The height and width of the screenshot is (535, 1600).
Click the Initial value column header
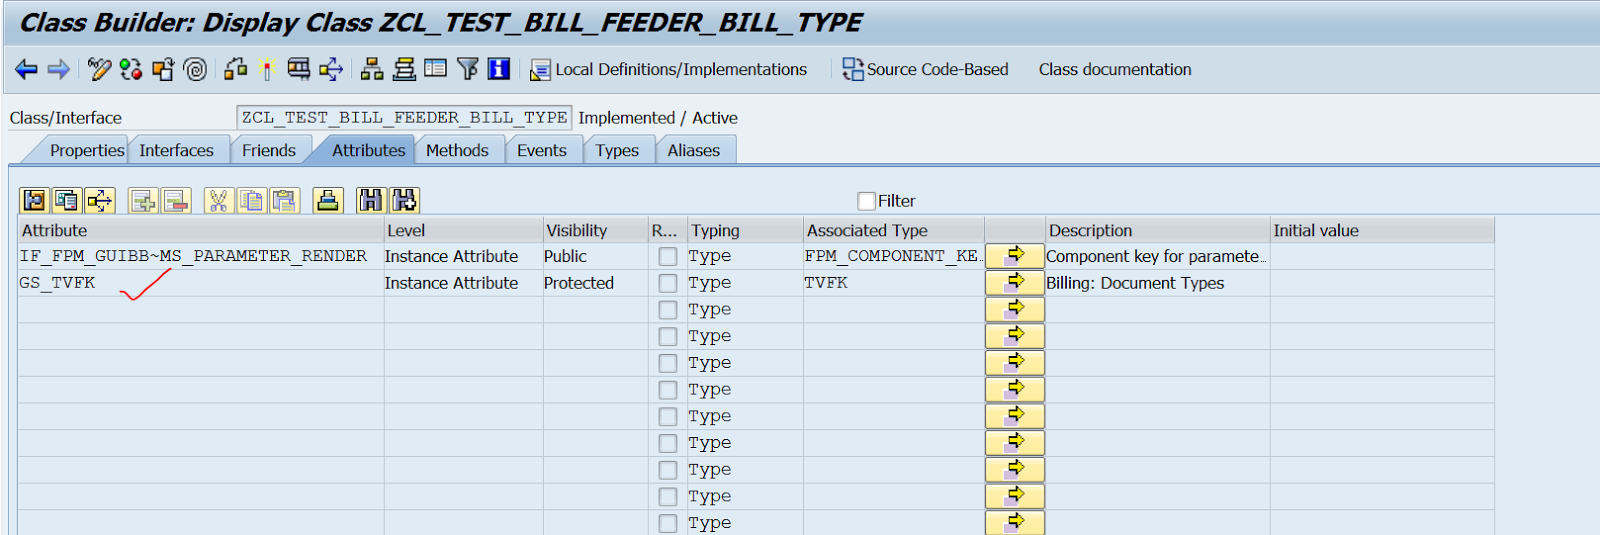coord(1382,230)
